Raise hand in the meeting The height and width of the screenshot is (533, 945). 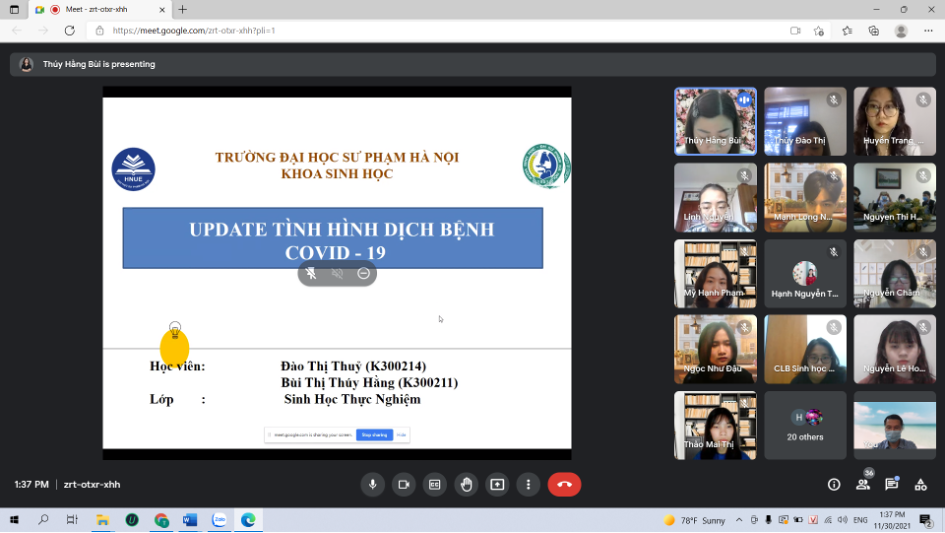466,485
